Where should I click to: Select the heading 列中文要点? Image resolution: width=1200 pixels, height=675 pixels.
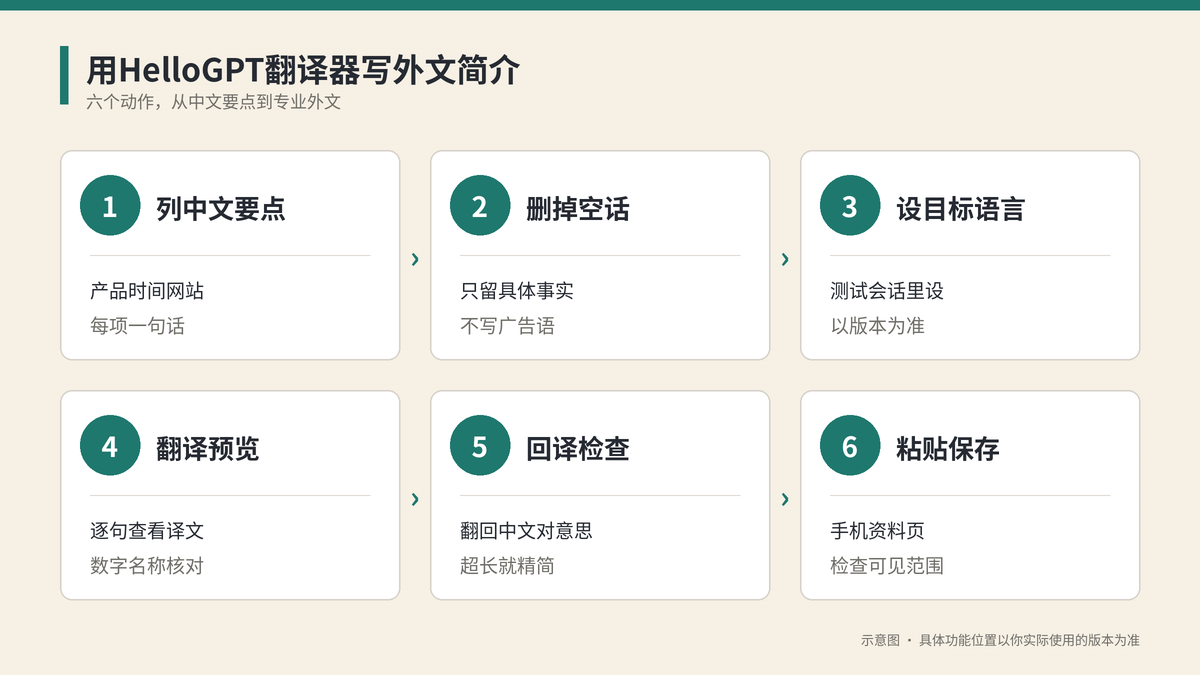[221, 208]
